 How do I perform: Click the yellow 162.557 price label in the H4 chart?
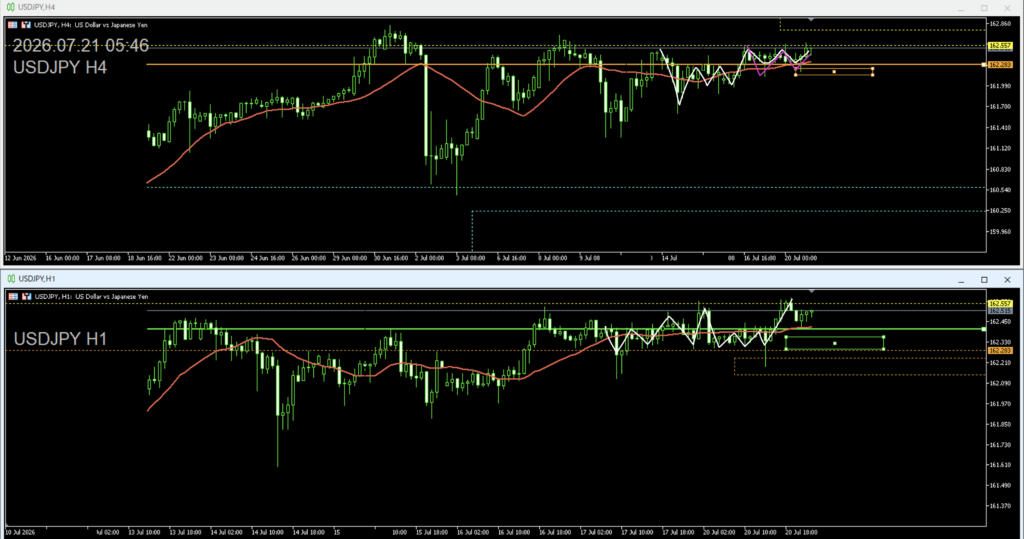999,46
